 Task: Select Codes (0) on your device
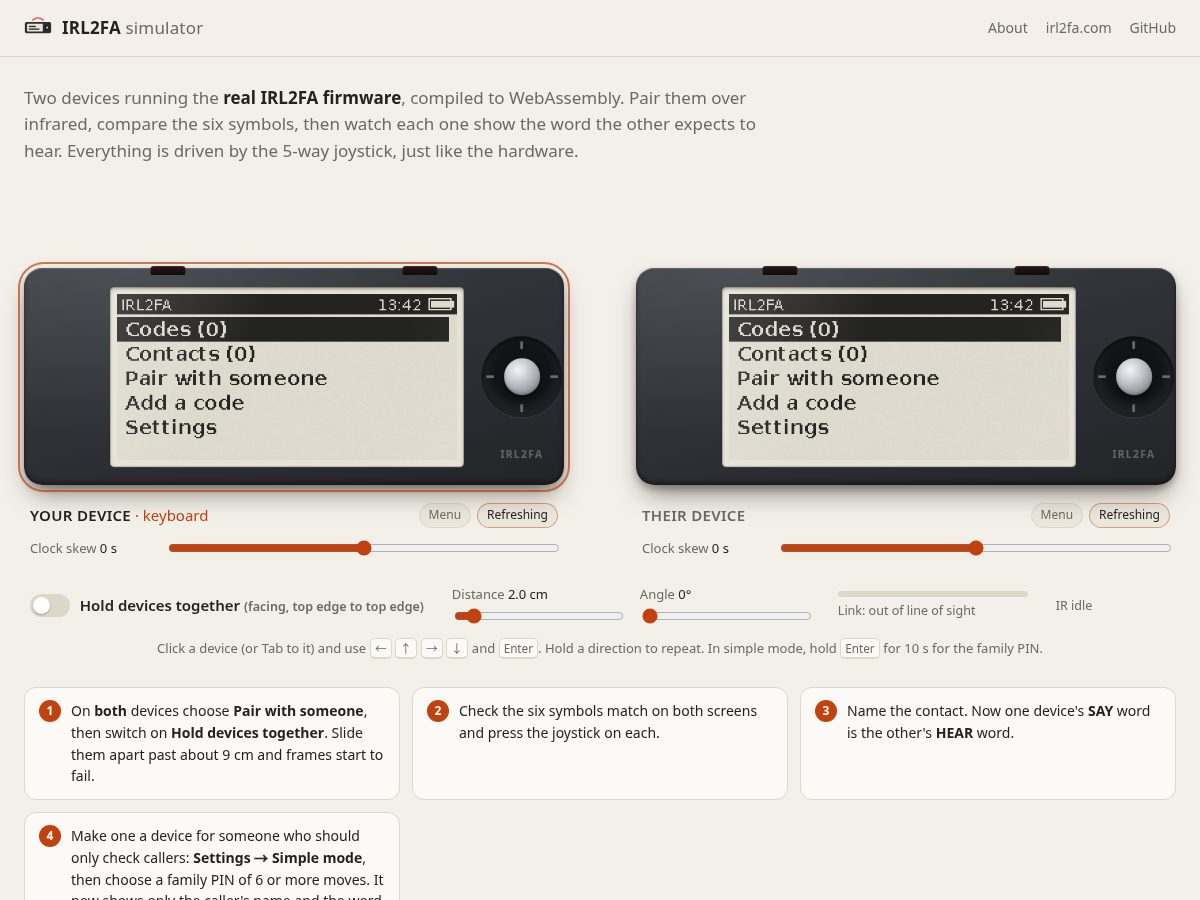(283, 329)
